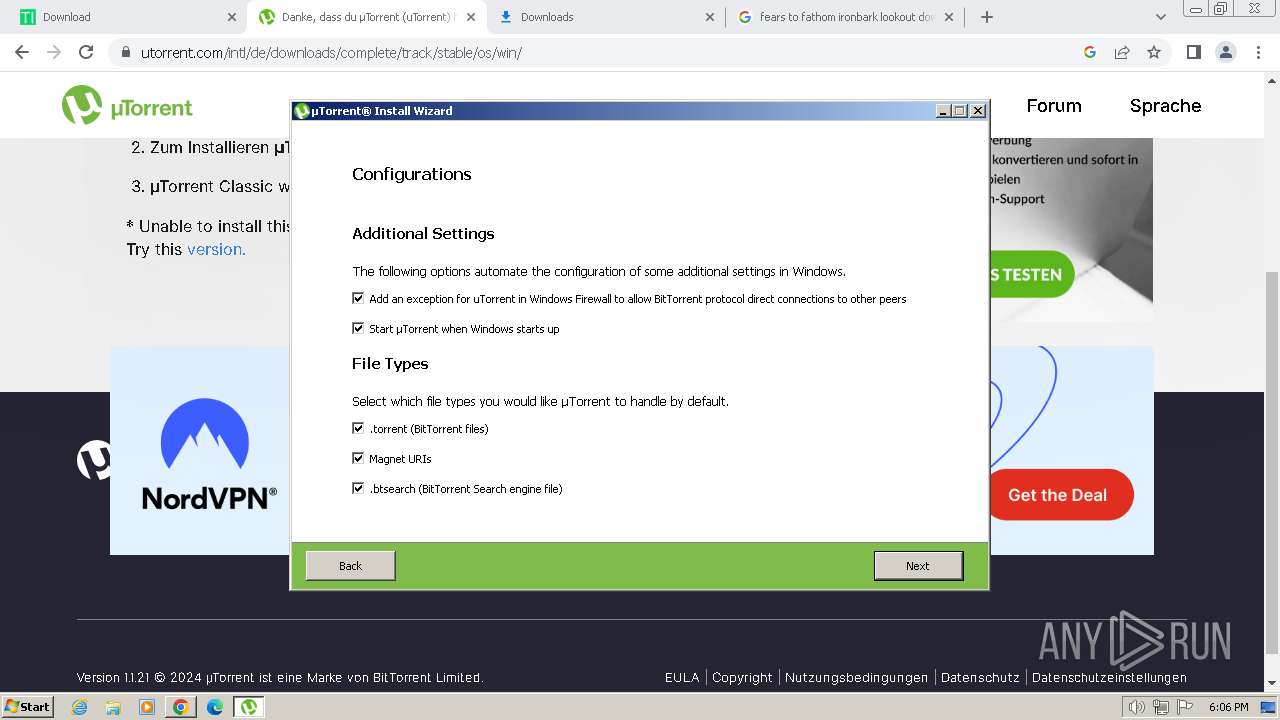Click the green TESTEN button
The height and width of the screenshot is (720, 1280).
pyautogui.click(x=1030, y=274)
